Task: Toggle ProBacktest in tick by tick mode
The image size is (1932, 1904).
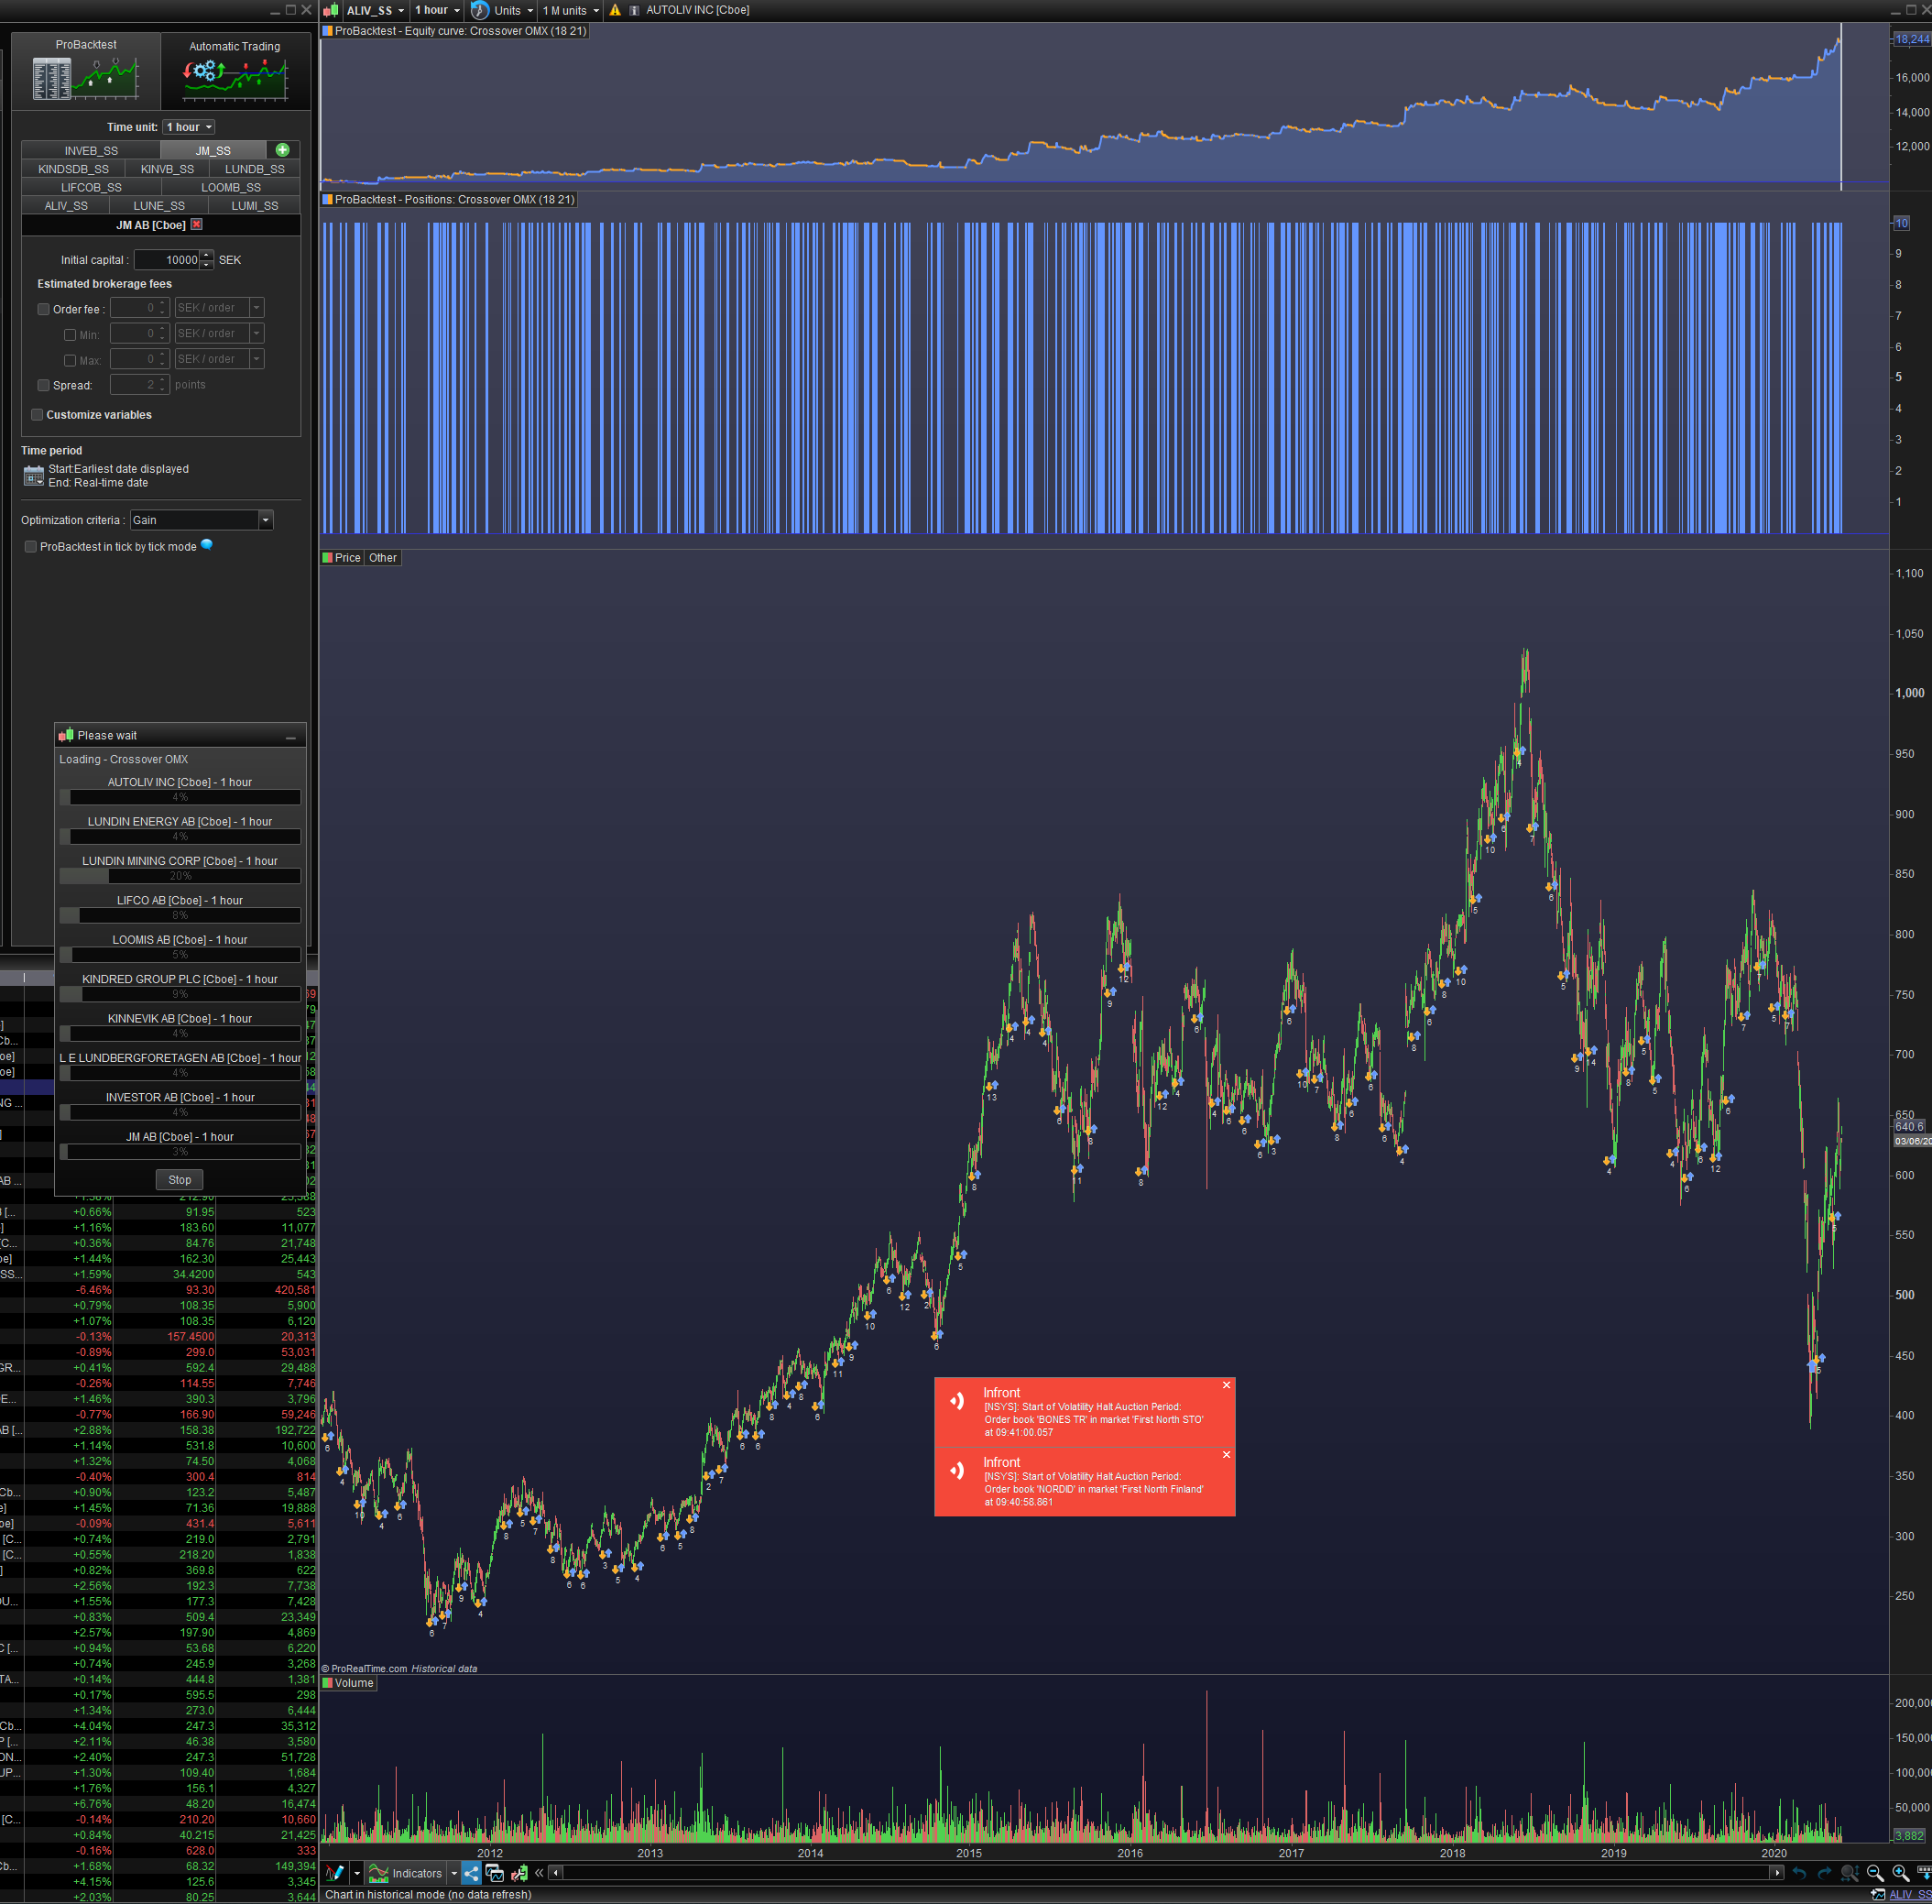Action: pos(31,547)
